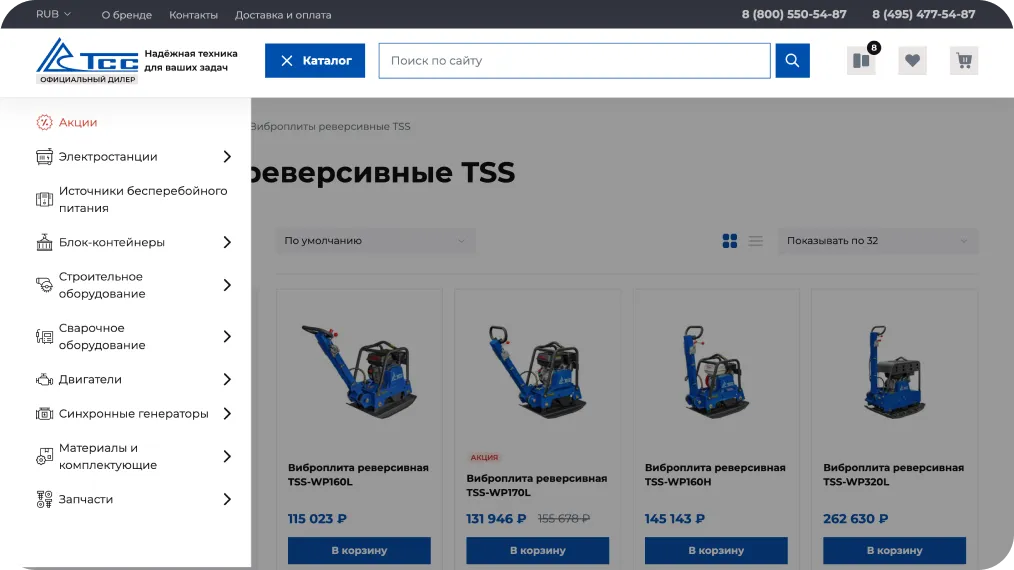Click the Синхронные генераторы category icon
Image resolution: width=1014 pixels, height=570 pixels.
pos(44,413)
